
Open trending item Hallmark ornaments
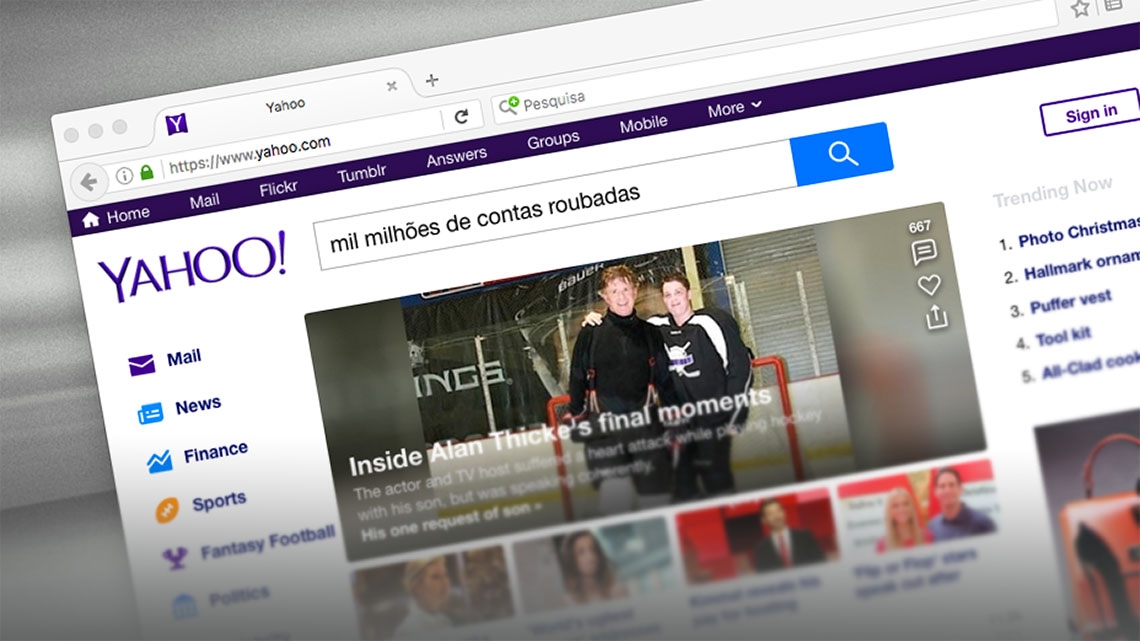(x=1081, y=265)
